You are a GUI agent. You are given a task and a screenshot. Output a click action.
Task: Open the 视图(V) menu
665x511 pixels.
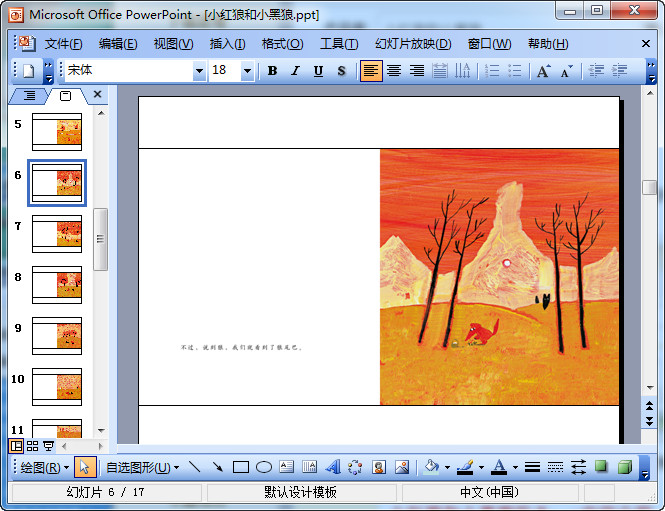pyautogui.click(x=173, y=44)
